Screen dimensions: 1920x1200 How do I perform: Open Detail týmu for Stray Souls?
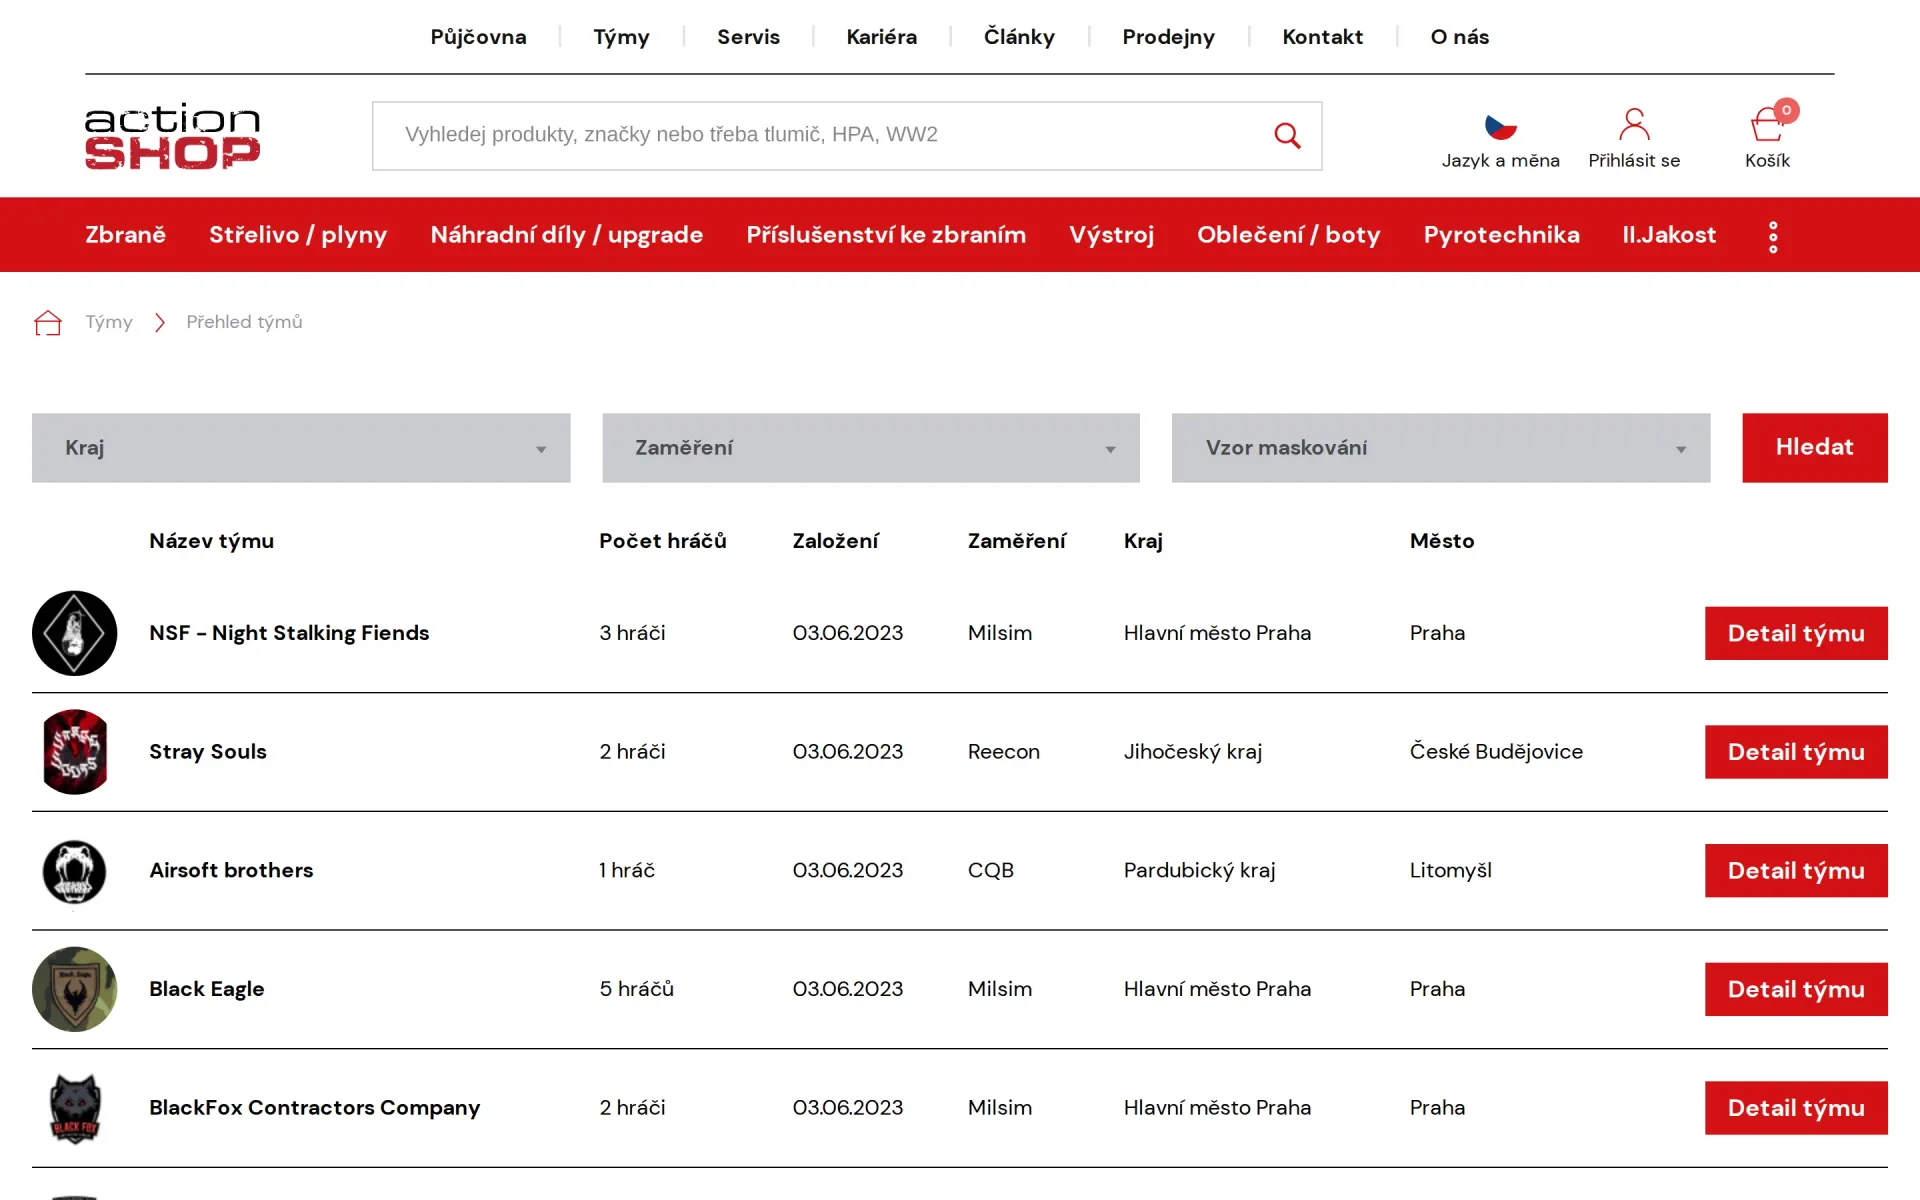[1796, 752]
